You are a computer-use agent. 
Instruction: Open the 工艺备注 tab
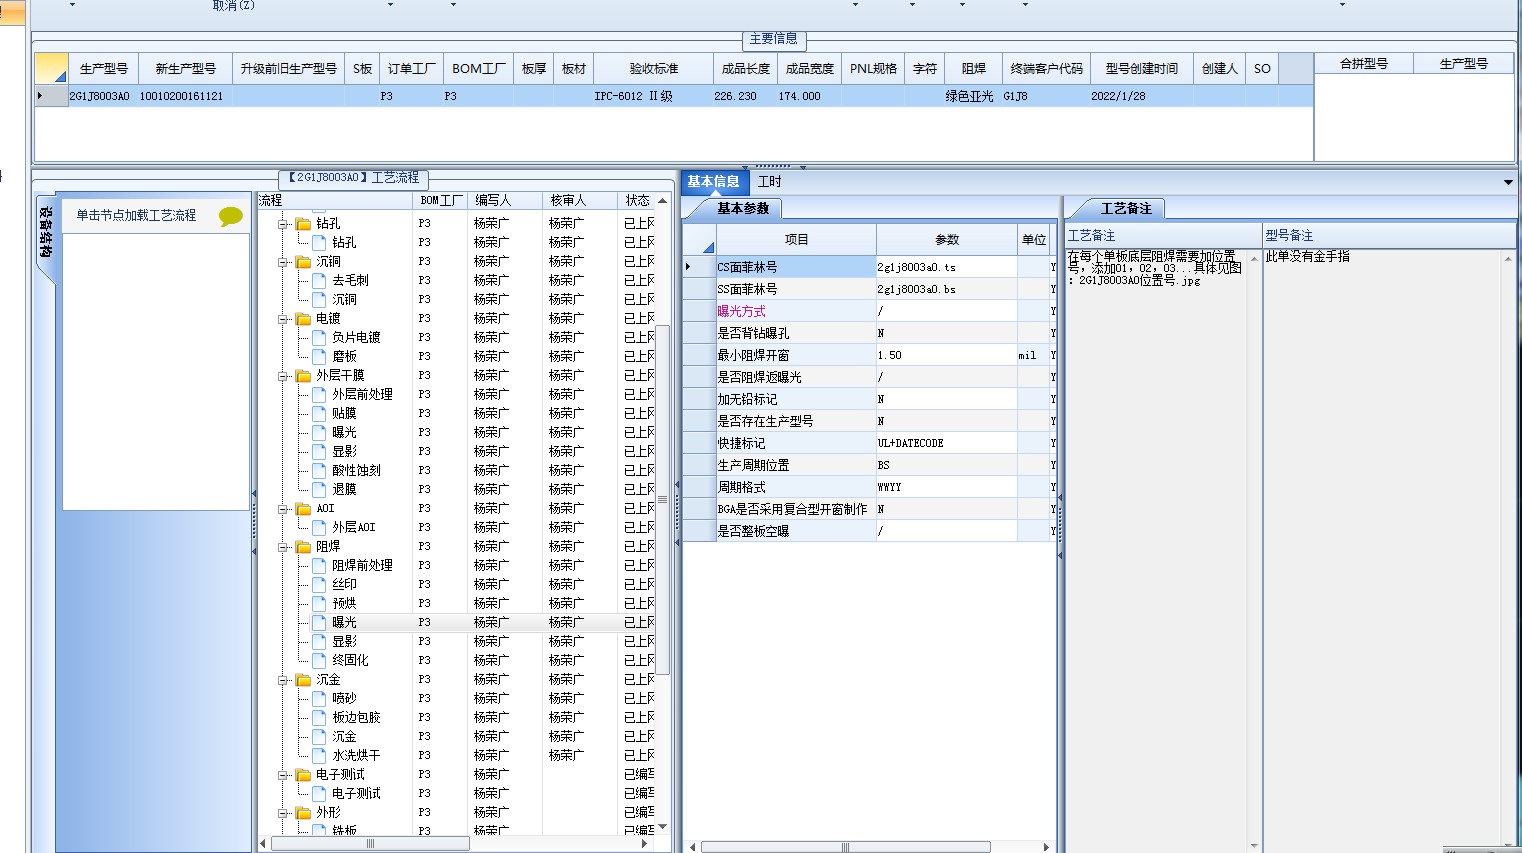(1126, 208)
